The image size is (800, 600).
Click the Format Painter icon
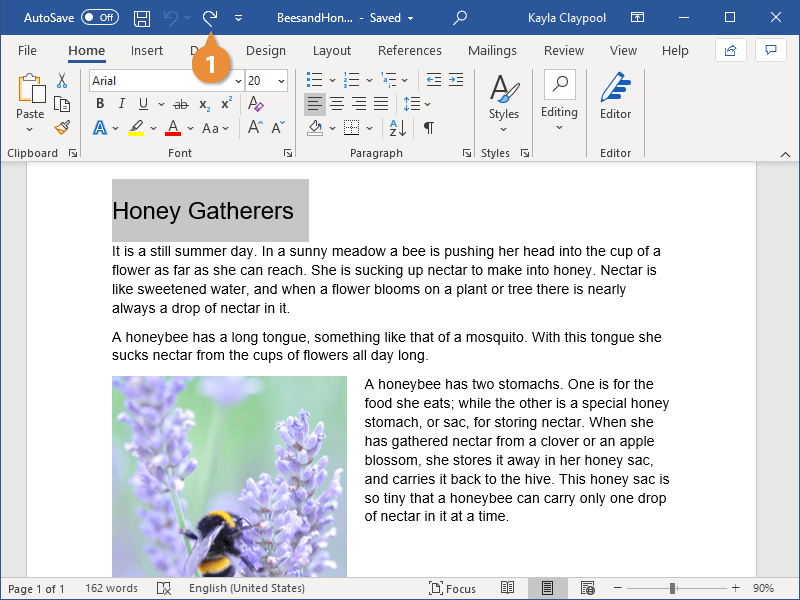pos(62,127)
